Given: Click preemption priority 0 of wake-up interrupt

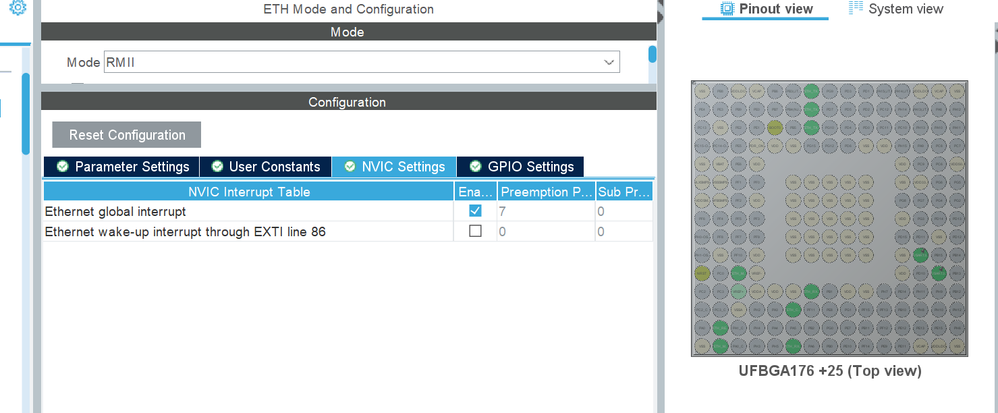Looking at the screenshot, I should click(546, 232).
